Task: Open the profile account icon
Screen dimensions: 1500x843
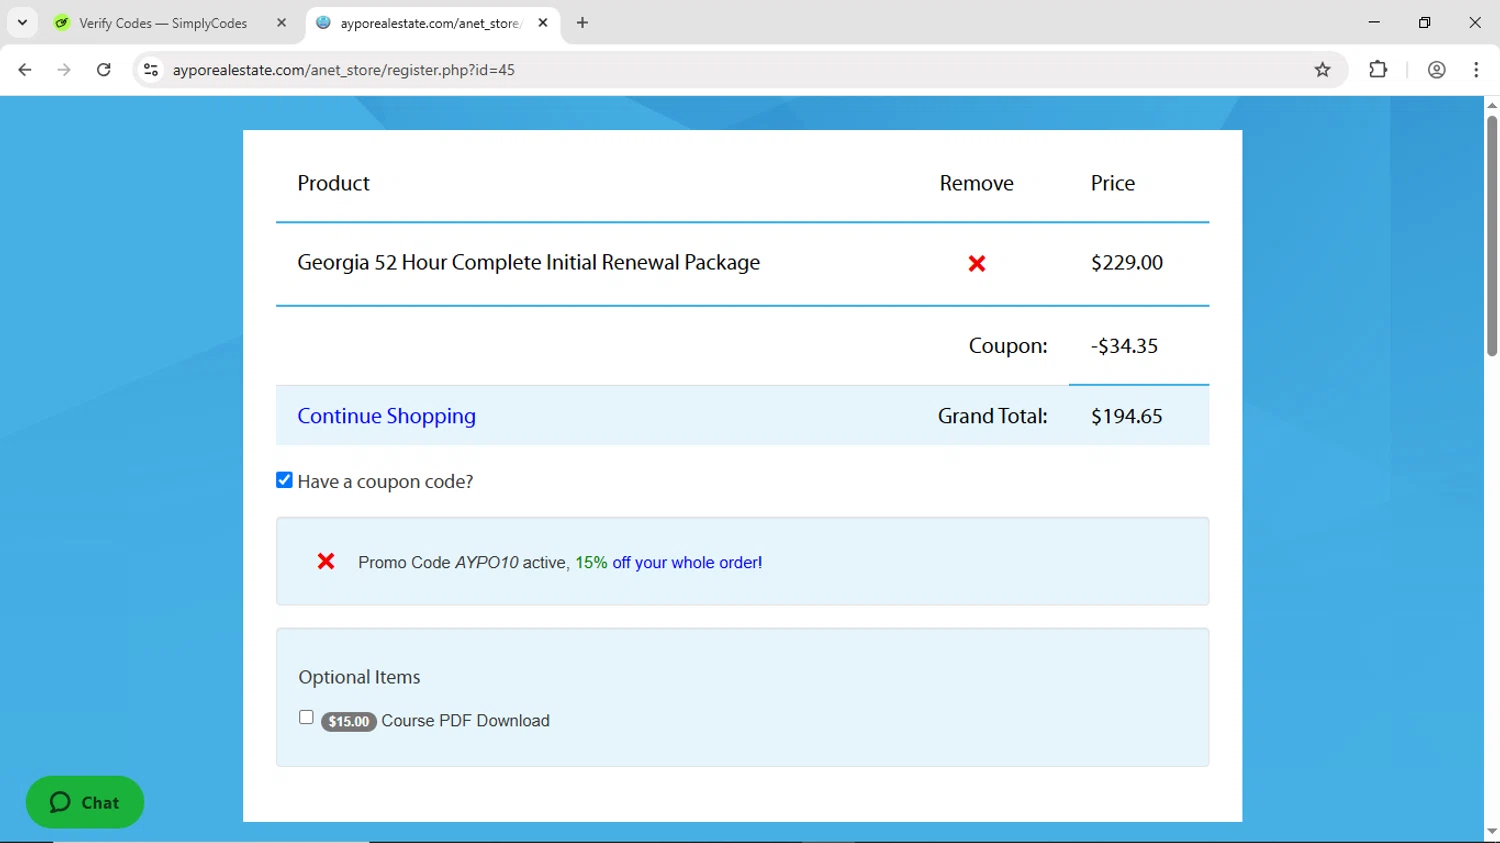Action: [x=1436, y=70]
